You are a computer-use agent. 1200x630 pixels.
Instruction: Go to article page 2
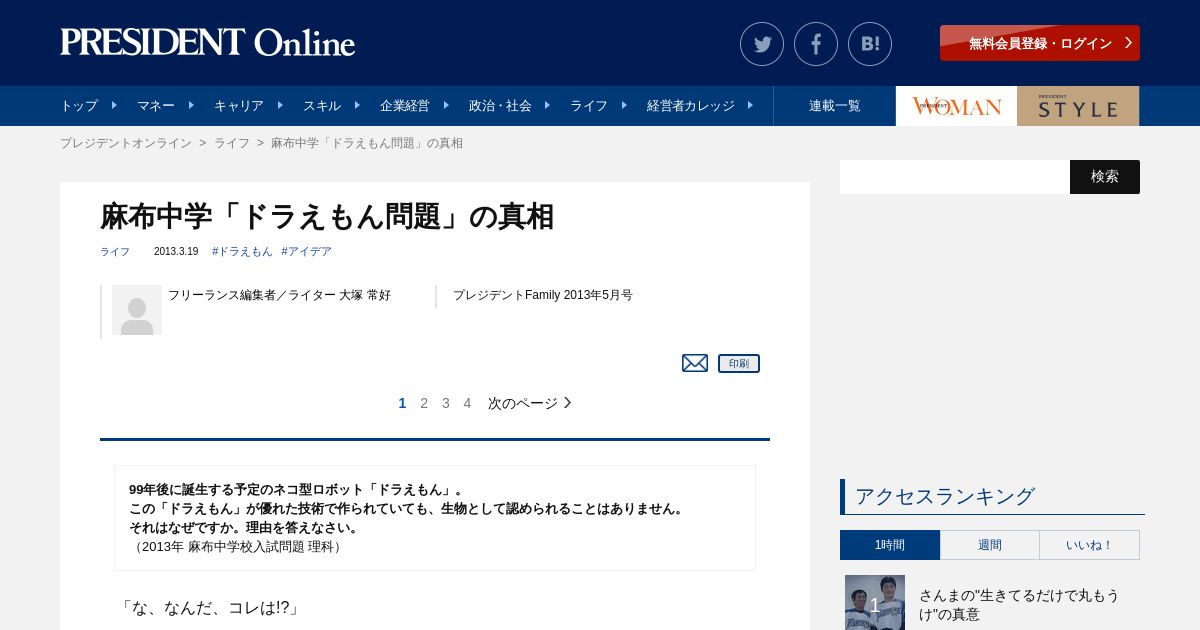pos(424,403)
